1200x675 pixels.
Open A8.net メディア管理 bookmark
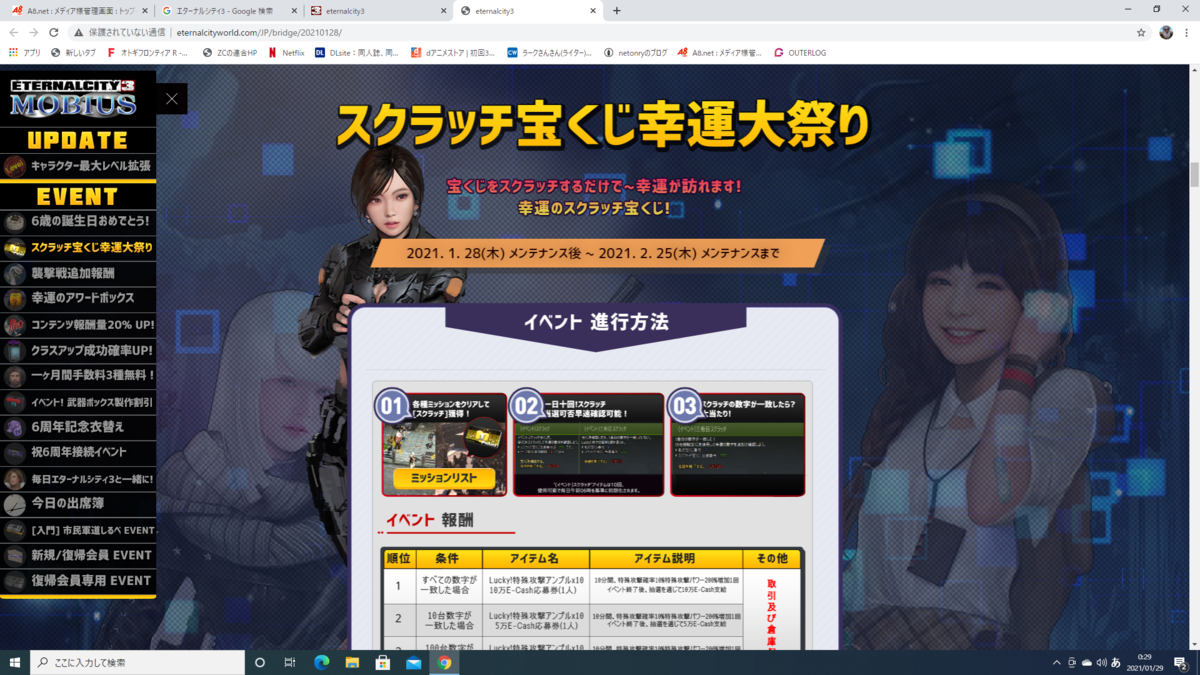click(721, 52)
